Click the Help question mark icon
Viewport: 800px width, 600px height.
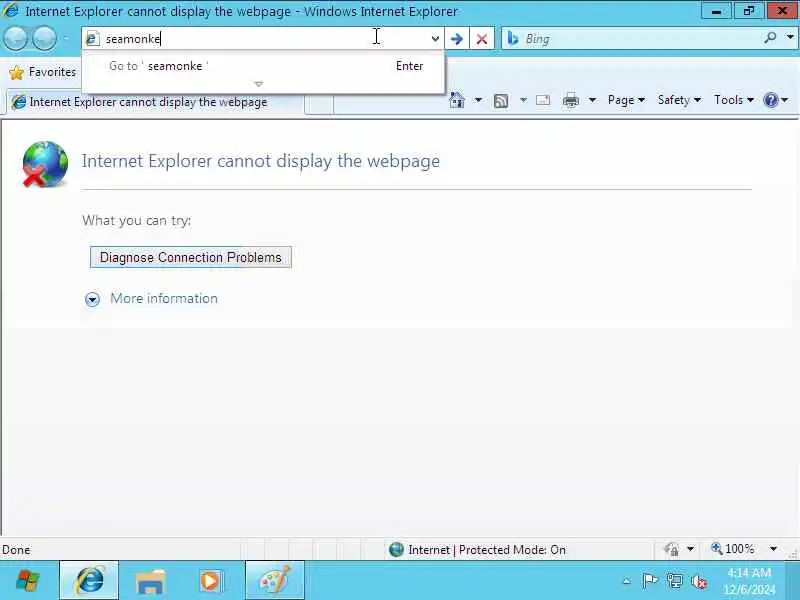[x=770, y=100]
